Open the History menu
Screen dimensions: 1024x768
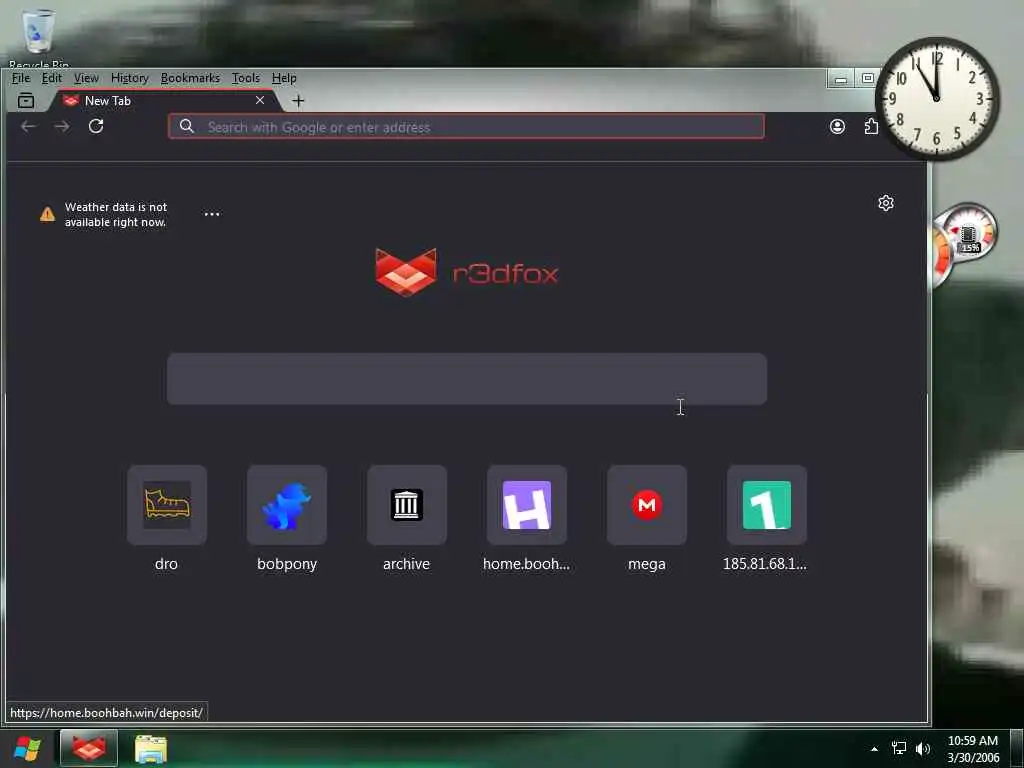coord(129,78)
